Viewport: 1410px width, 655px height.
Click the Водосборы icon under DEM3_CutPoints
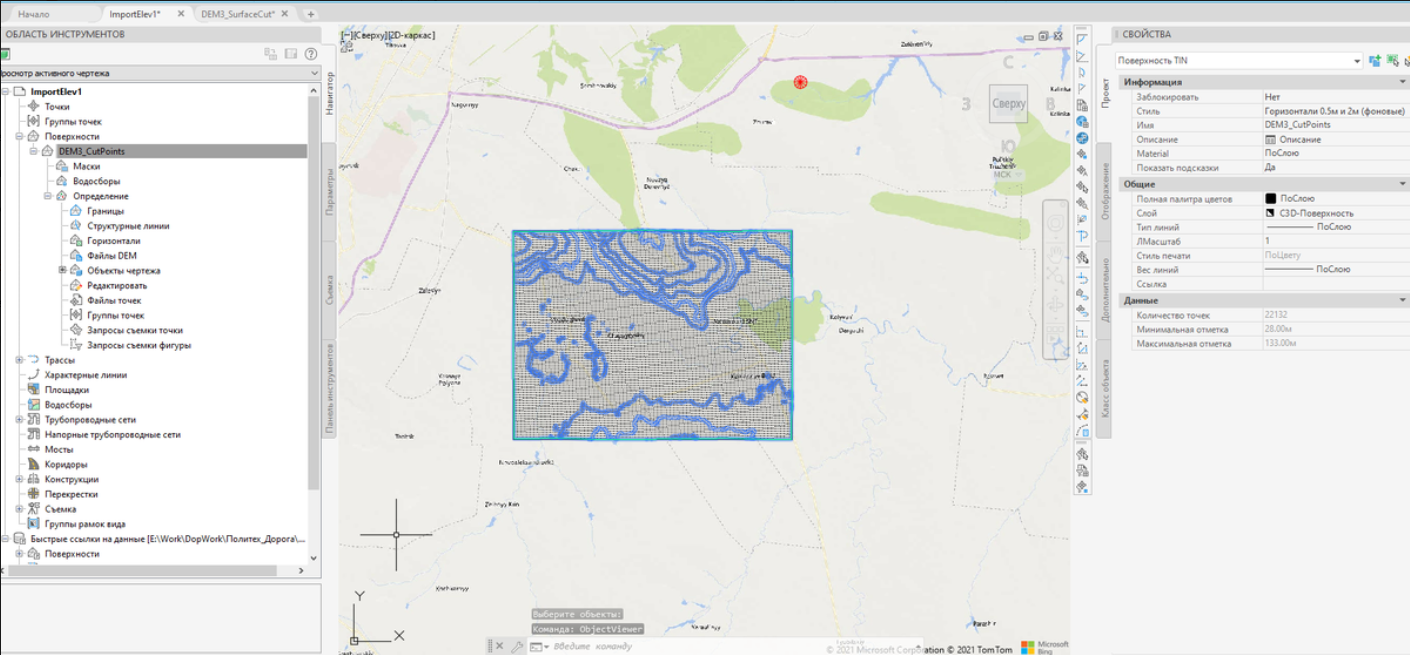pyautogui.click(x=62, y=181)
